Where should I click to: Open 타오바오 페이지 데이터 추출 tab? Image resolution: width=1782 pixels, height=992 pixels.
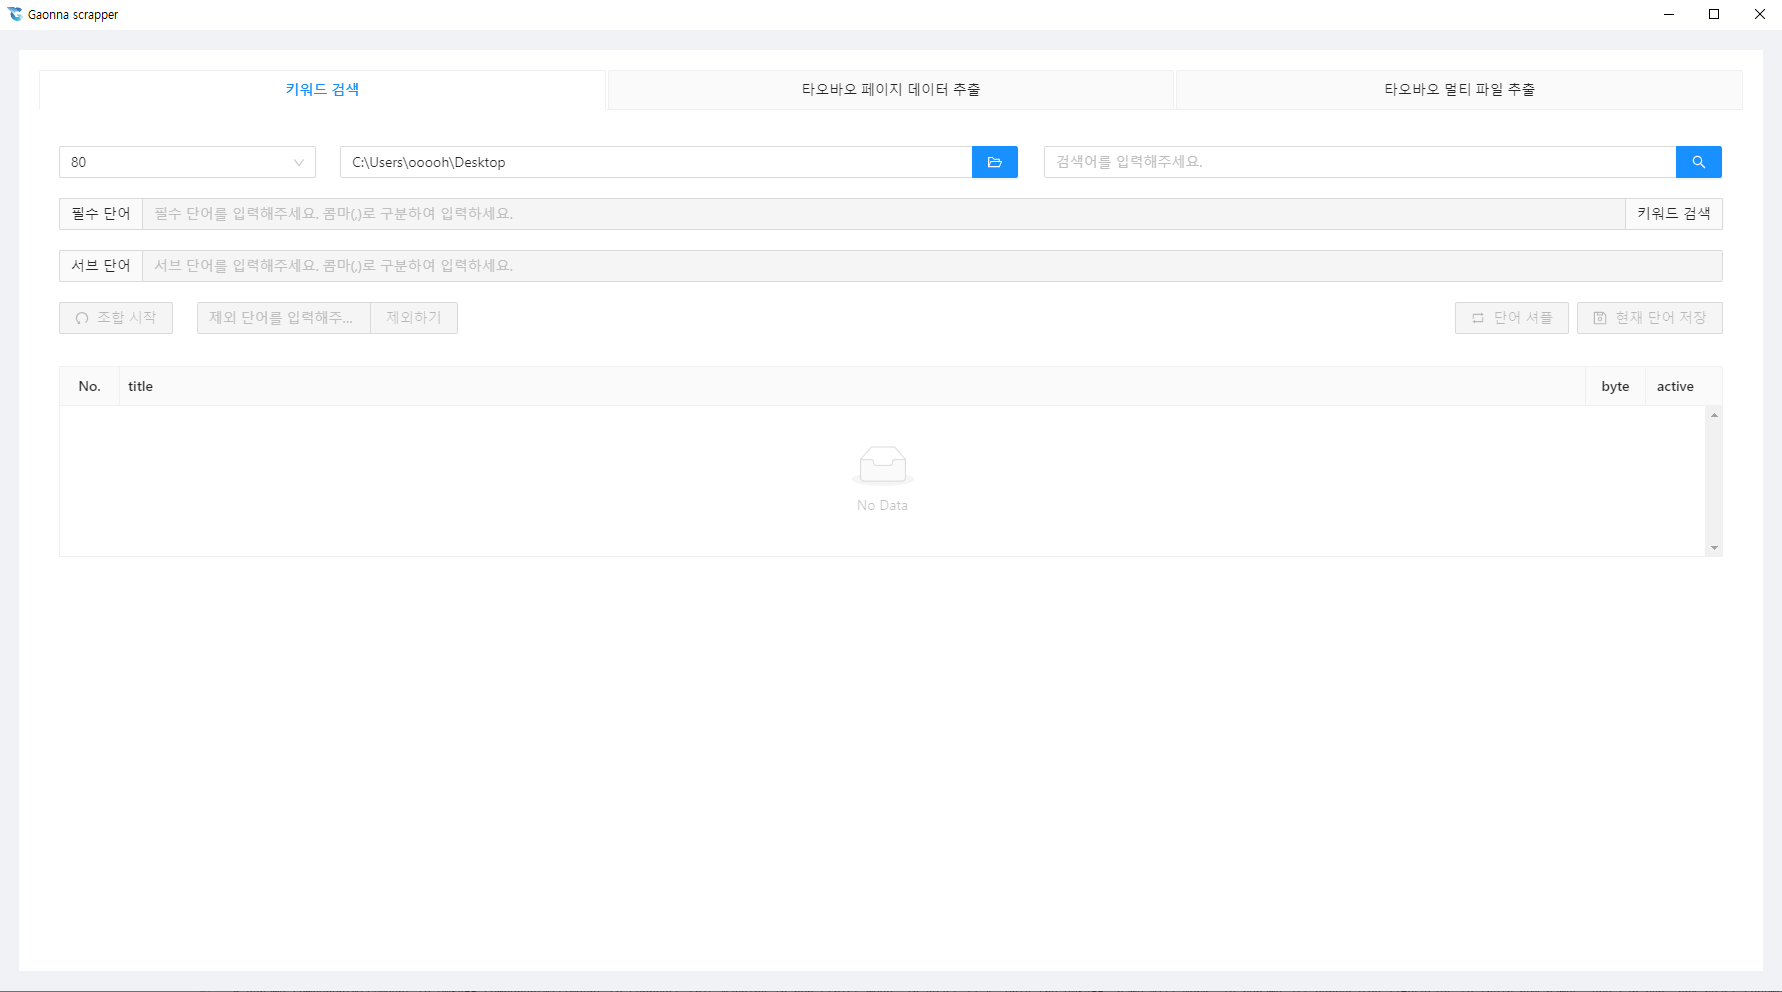point(890,89)
